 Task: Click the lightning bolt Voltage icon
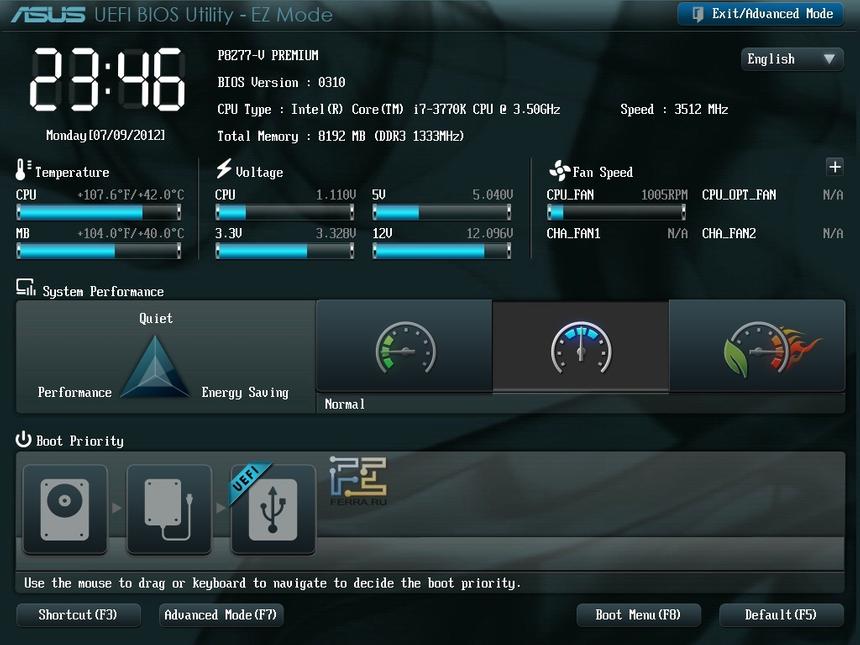(224, 170)
